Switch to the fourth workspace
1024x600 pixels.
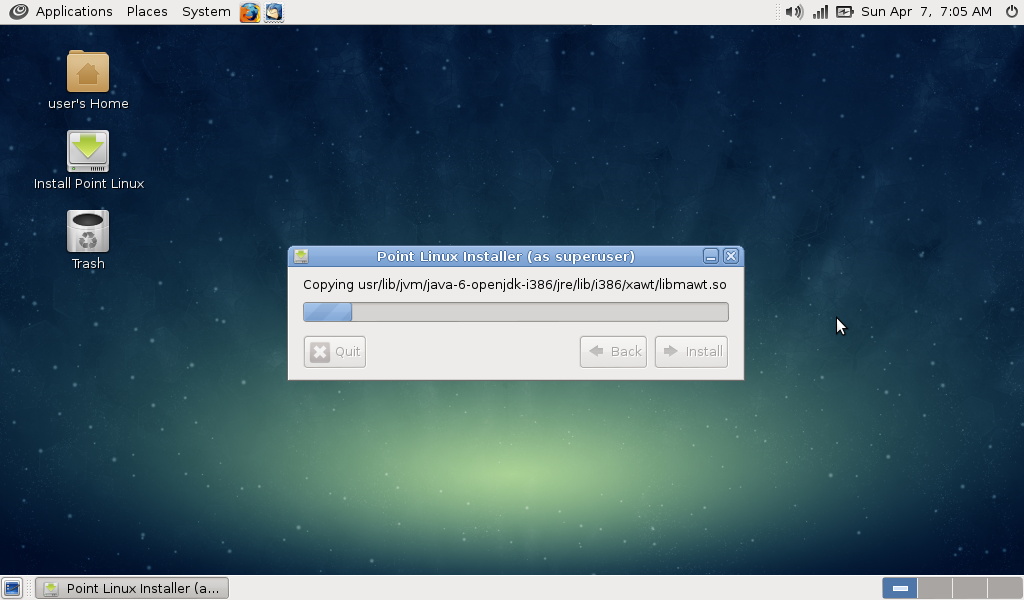pyautogui.click(x=1004, y=588)
